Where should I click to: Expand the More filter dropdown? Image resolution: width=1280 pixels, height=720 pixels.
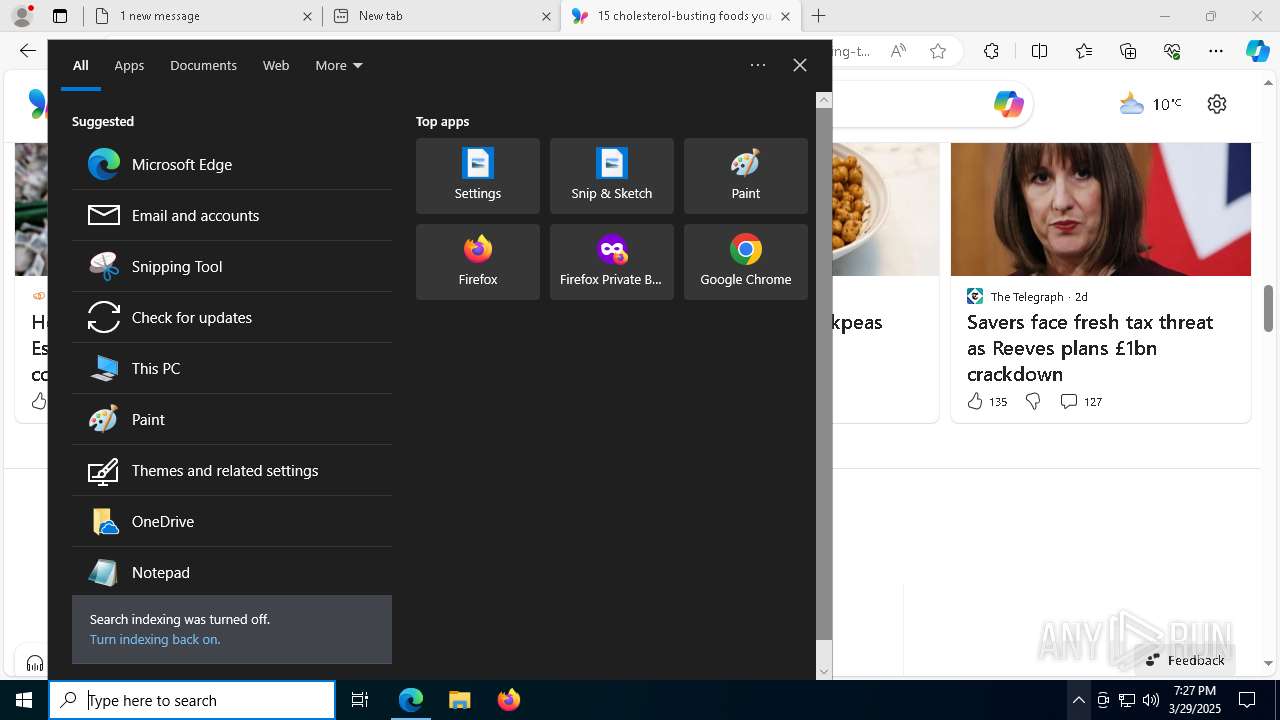339,65
